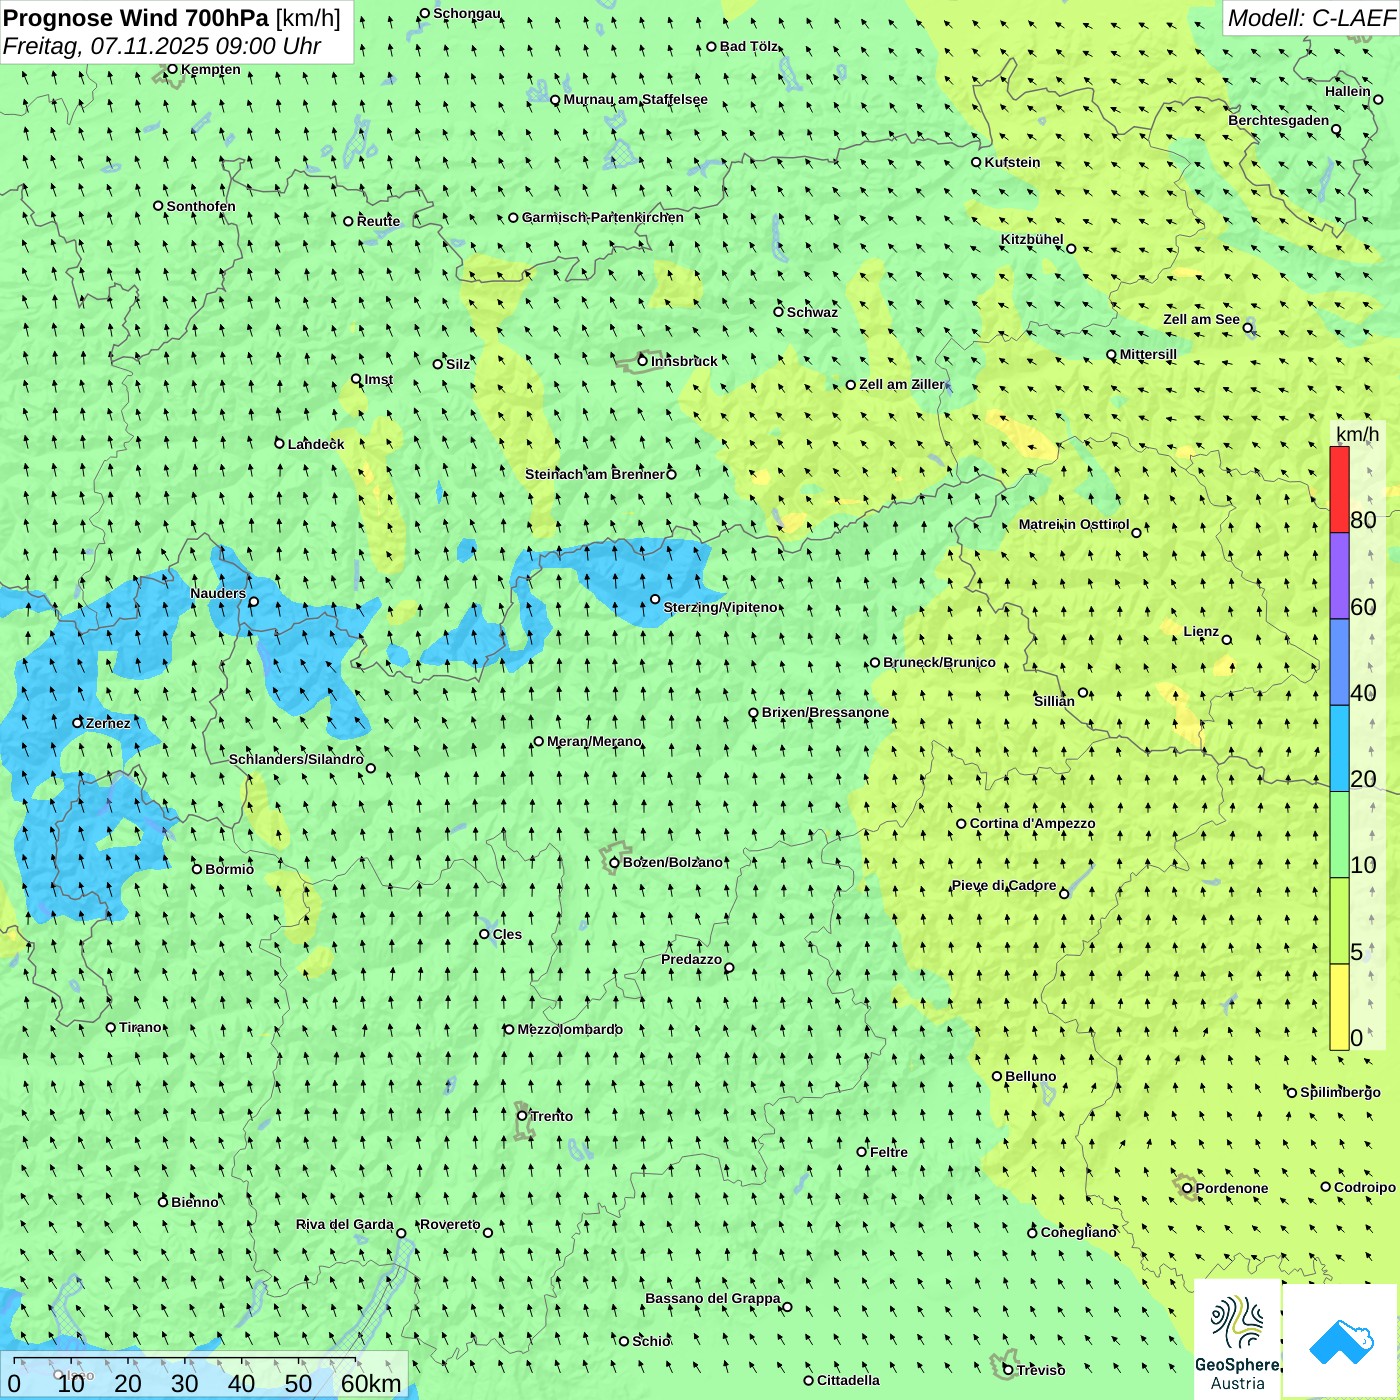Image resolution: width=1400 pixels, height=1400 pixels.
Task: Click the Treviso city label
Action: 1040,1370
